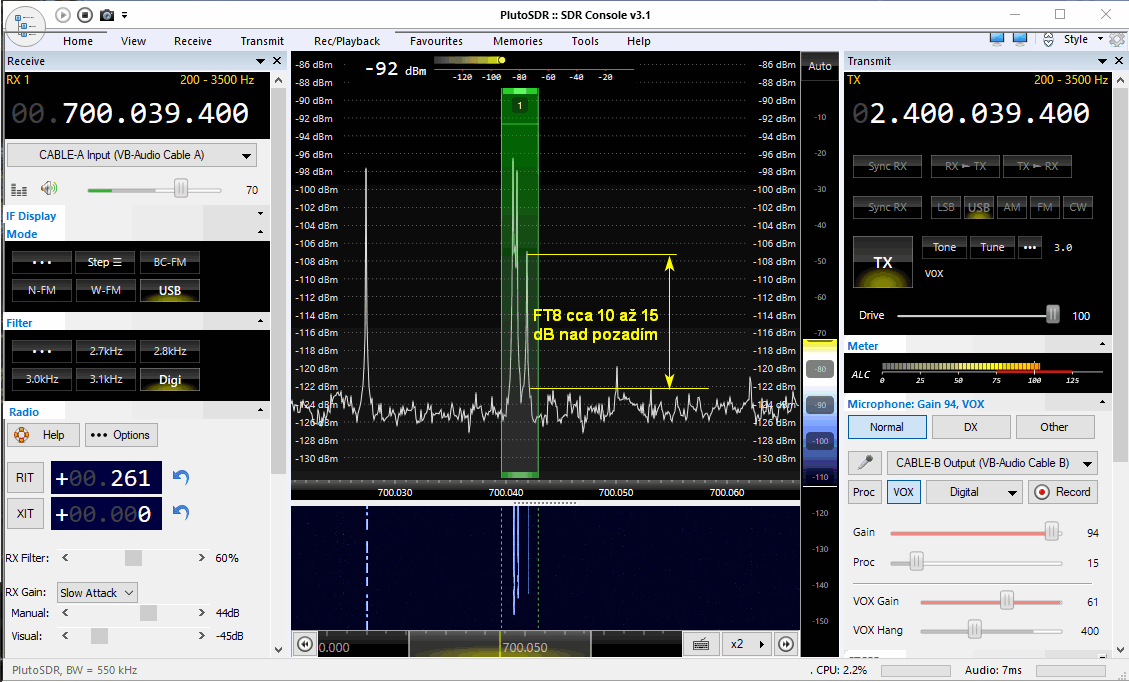This screenshot has width=1129, height=682.
Task: Click the play button in title bar
Action: [63, 14]
